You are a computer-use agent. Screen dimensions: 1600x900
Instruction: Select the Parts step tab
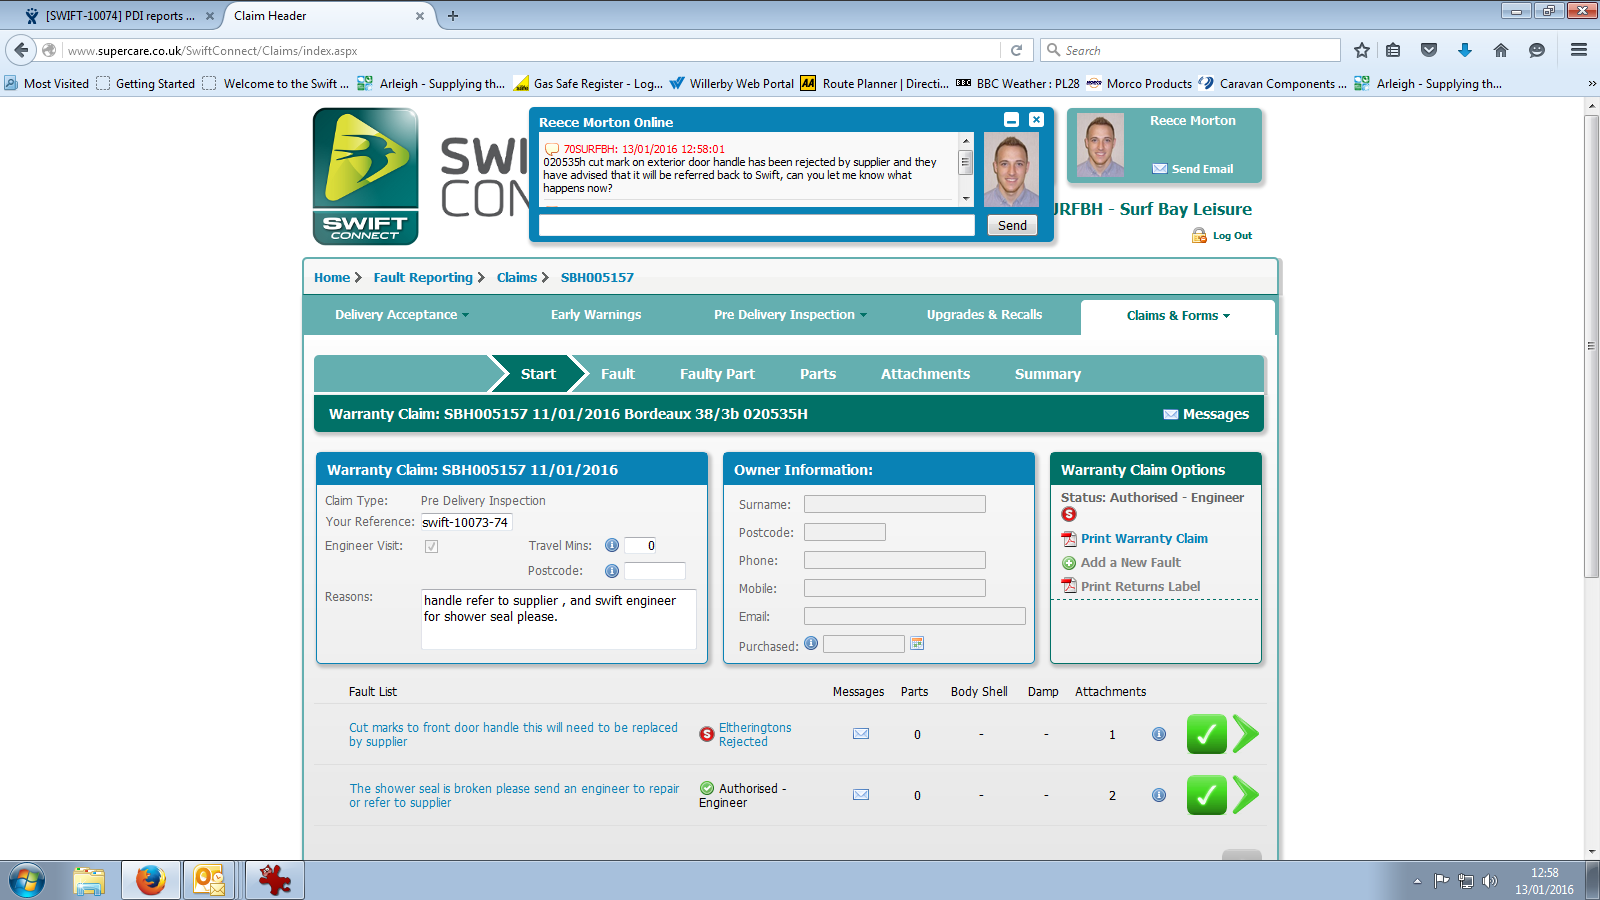point(818,374)
